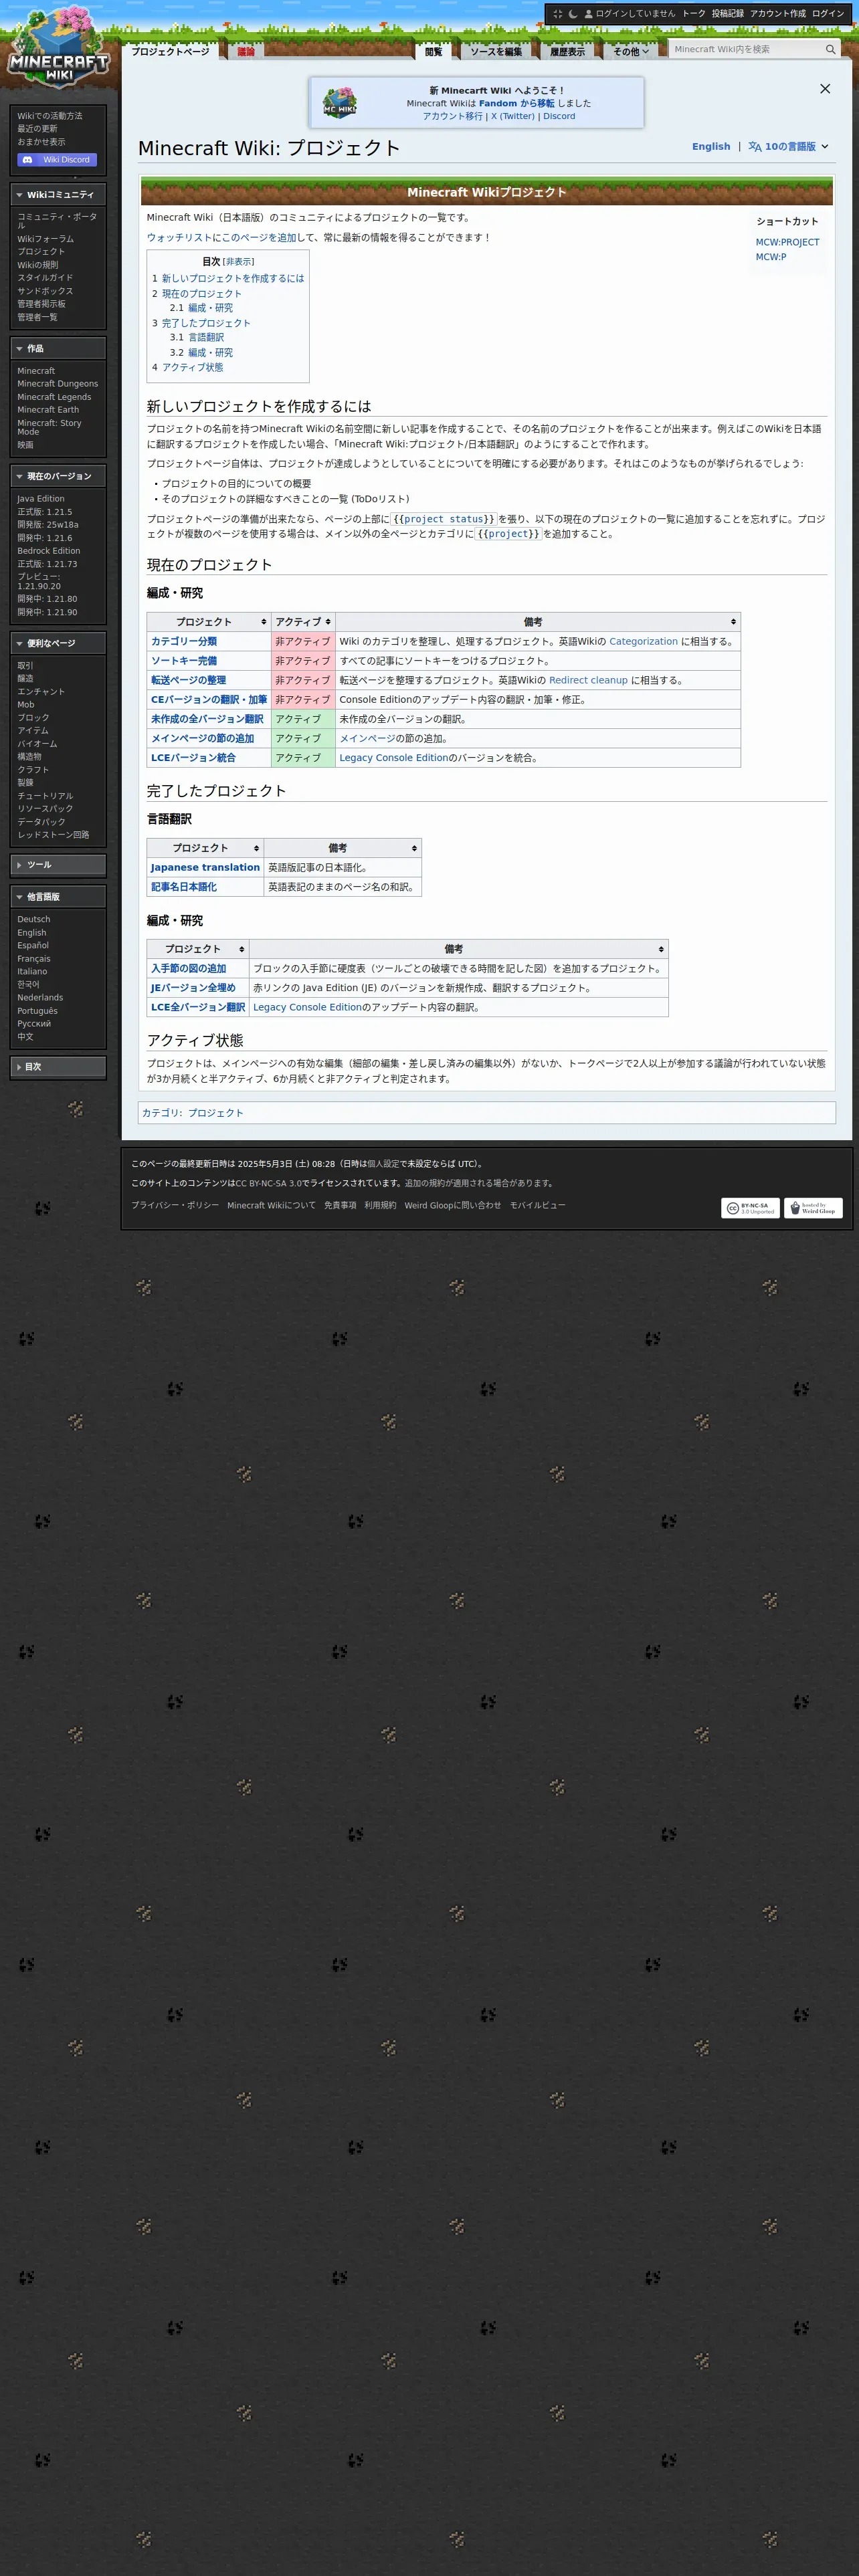859x2576 pixels.
Task: Switch to the プロジェクトページ tab
Action: point(171,52)
